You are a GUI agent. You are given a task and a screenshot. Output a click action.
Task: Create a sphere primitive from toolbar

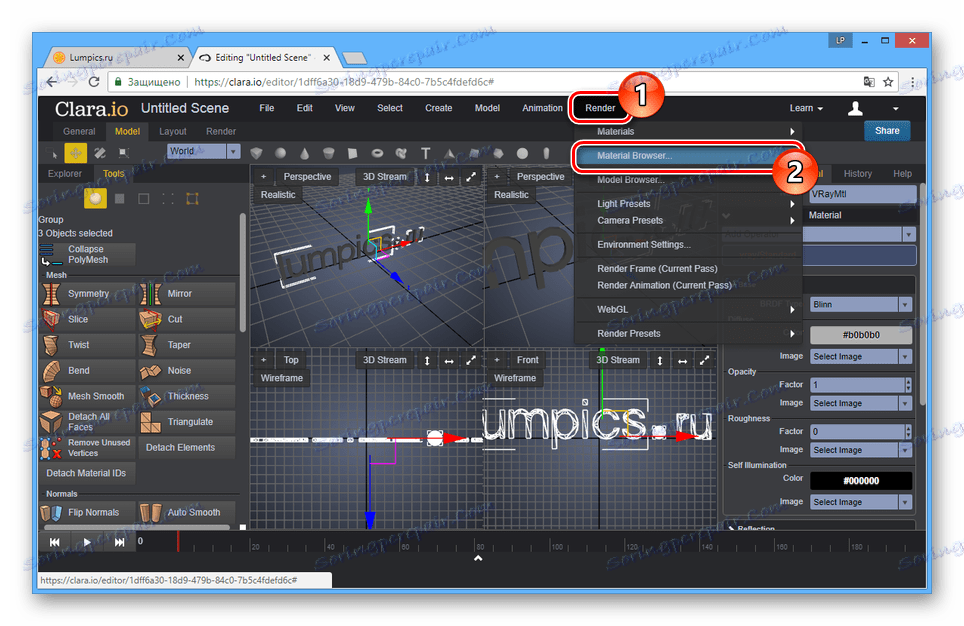coord(280,153)
